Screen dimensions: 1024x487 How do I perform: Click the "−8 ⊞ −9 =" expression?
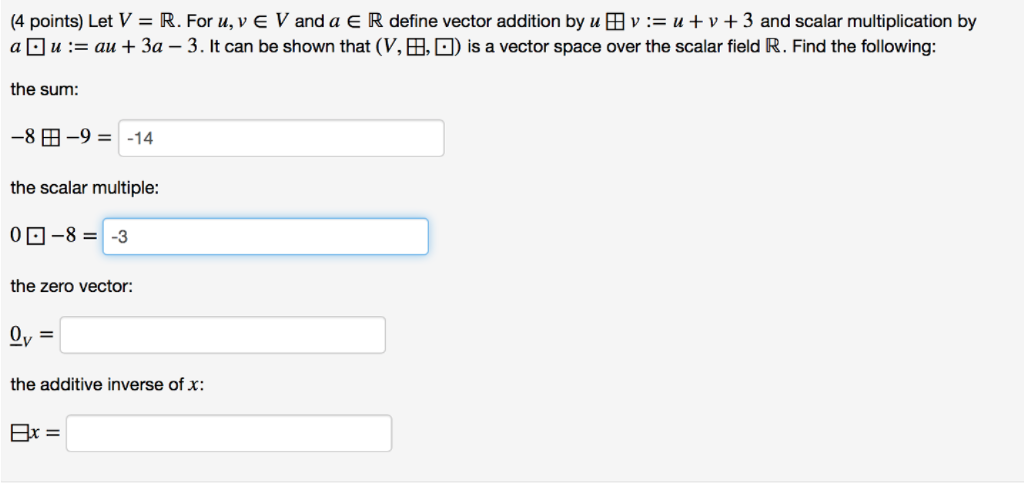click(60, 138)
